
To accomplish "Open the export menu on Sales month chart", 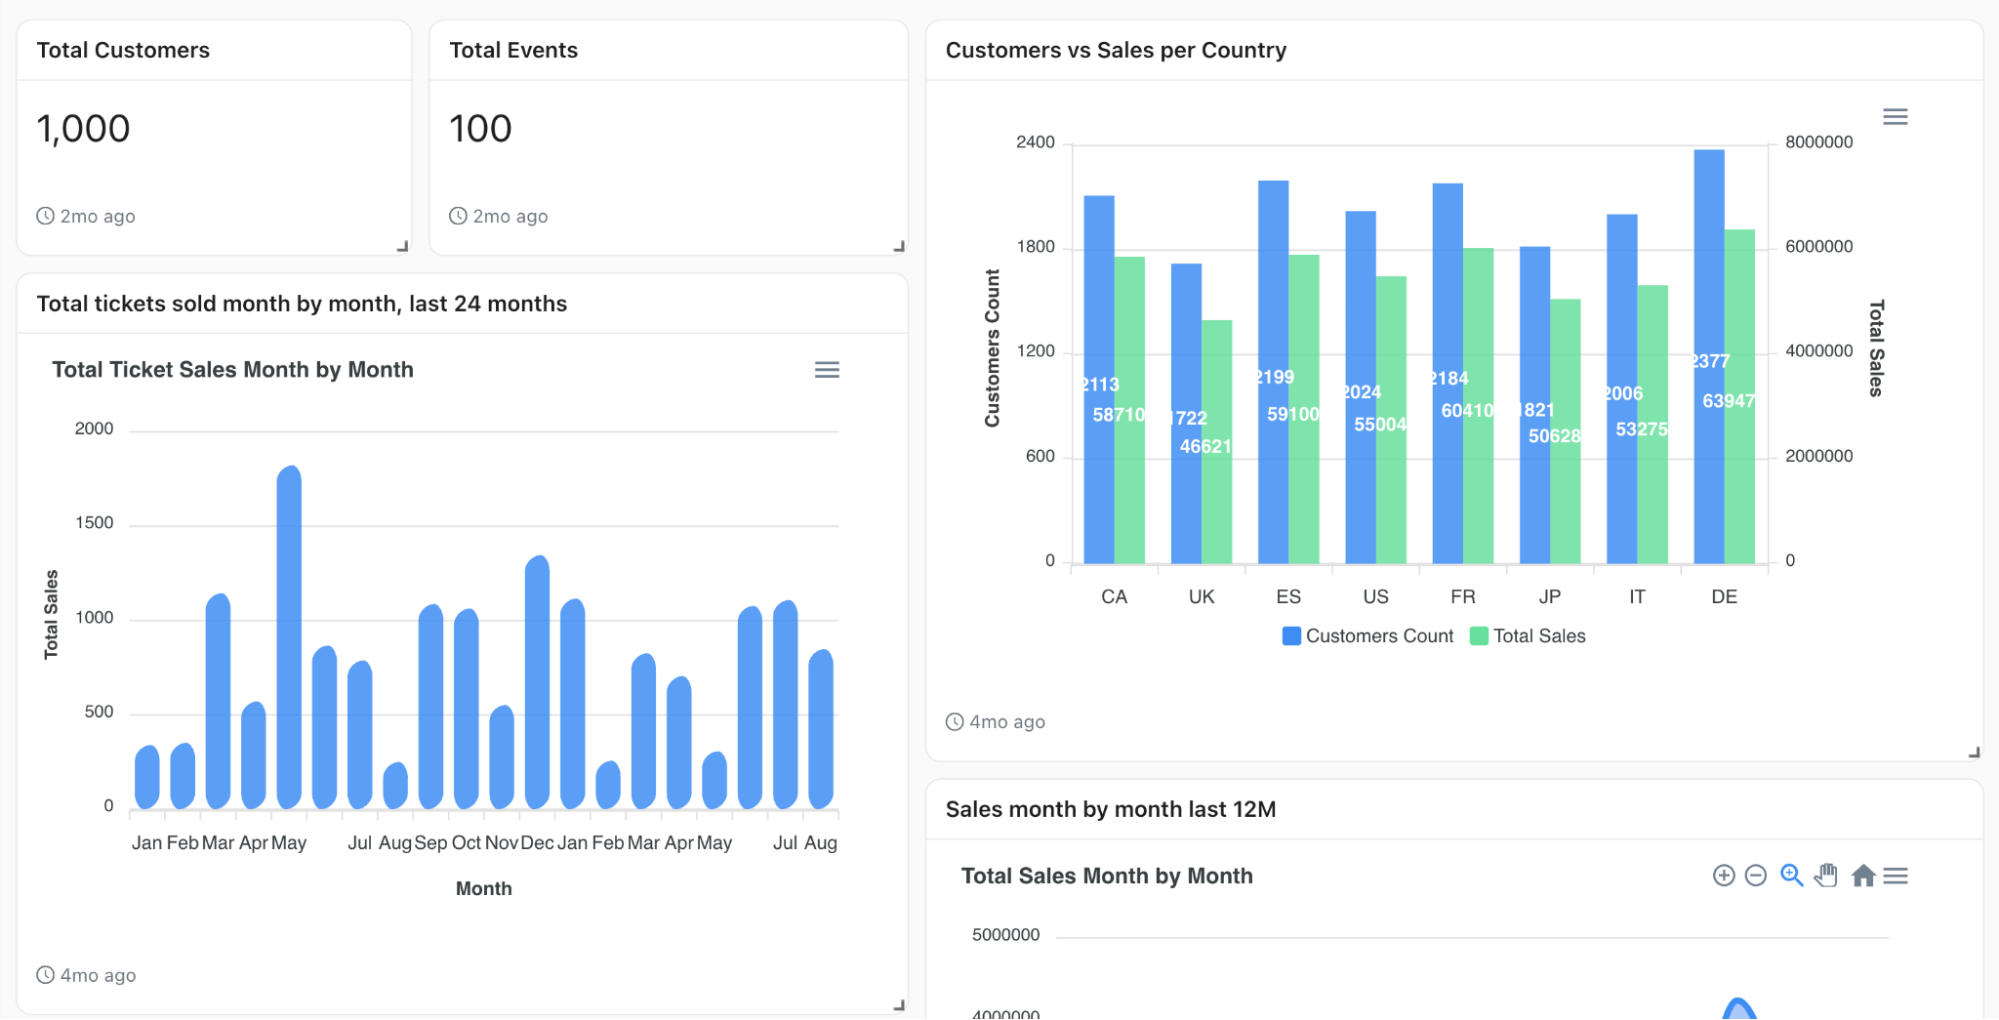I will coord(1896,875).
